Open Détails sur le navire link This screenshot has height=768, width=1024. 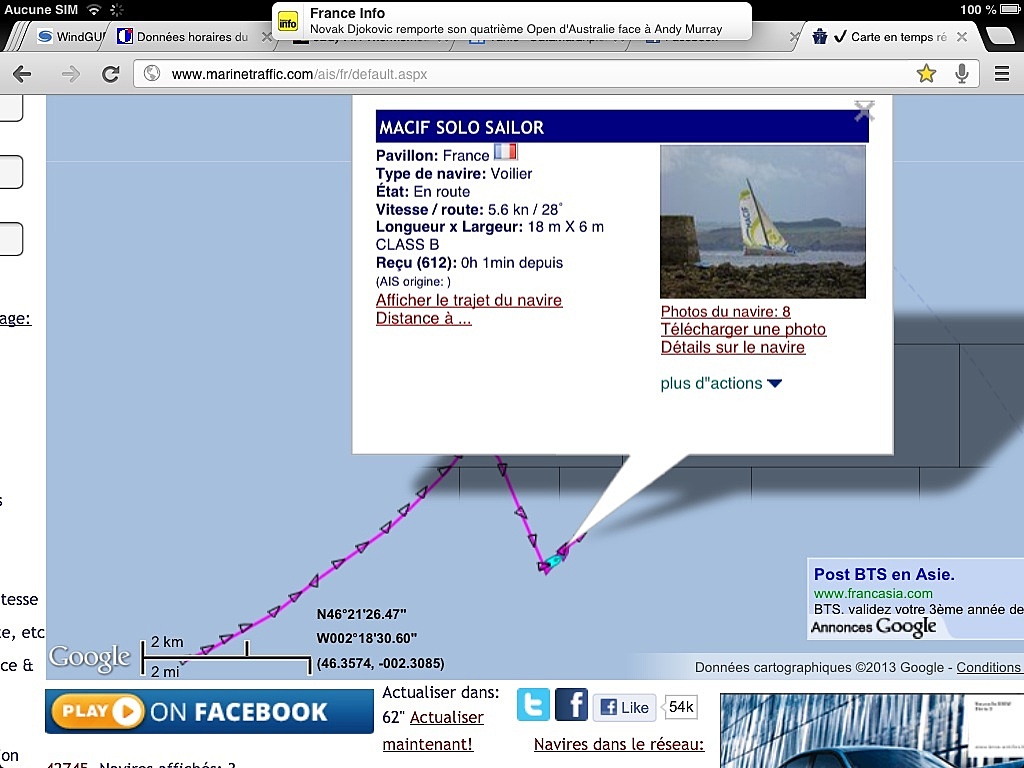733,347
